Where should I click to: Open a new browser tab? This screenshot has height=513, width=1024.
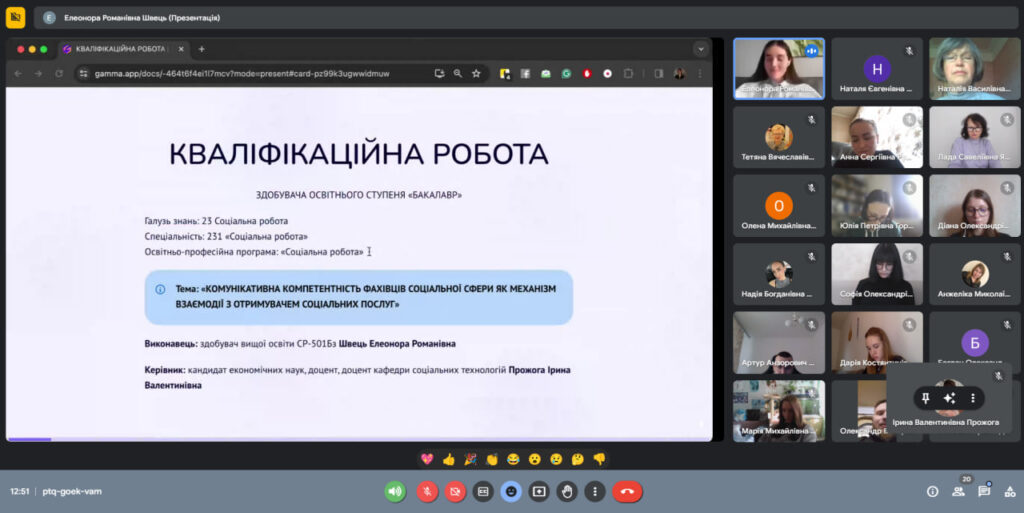[201, 49]
